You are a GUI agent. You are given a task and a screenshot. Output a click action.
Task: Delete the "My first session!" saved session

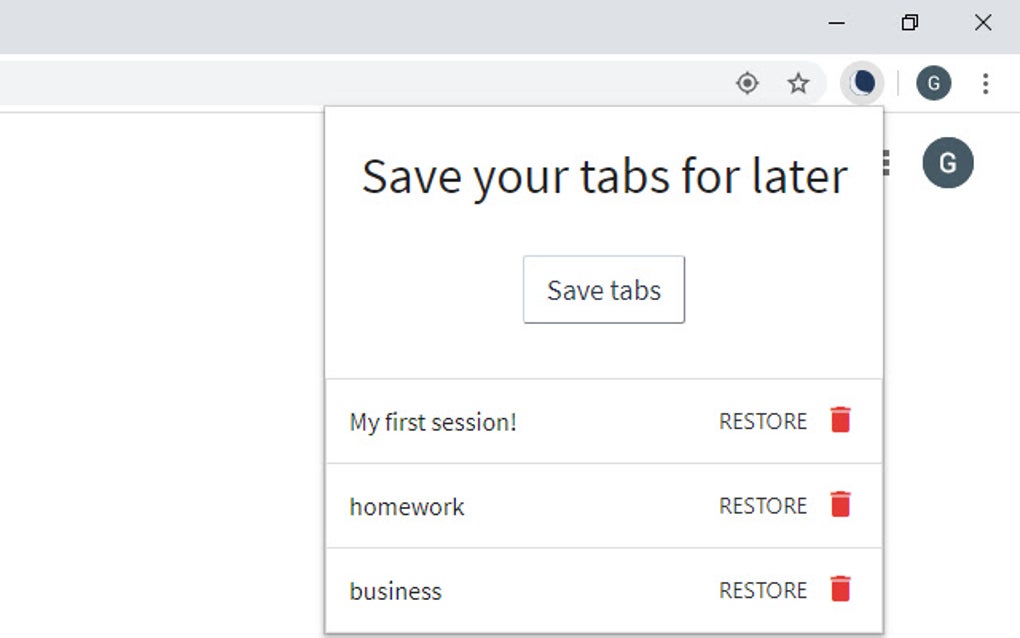coord(841,420)
